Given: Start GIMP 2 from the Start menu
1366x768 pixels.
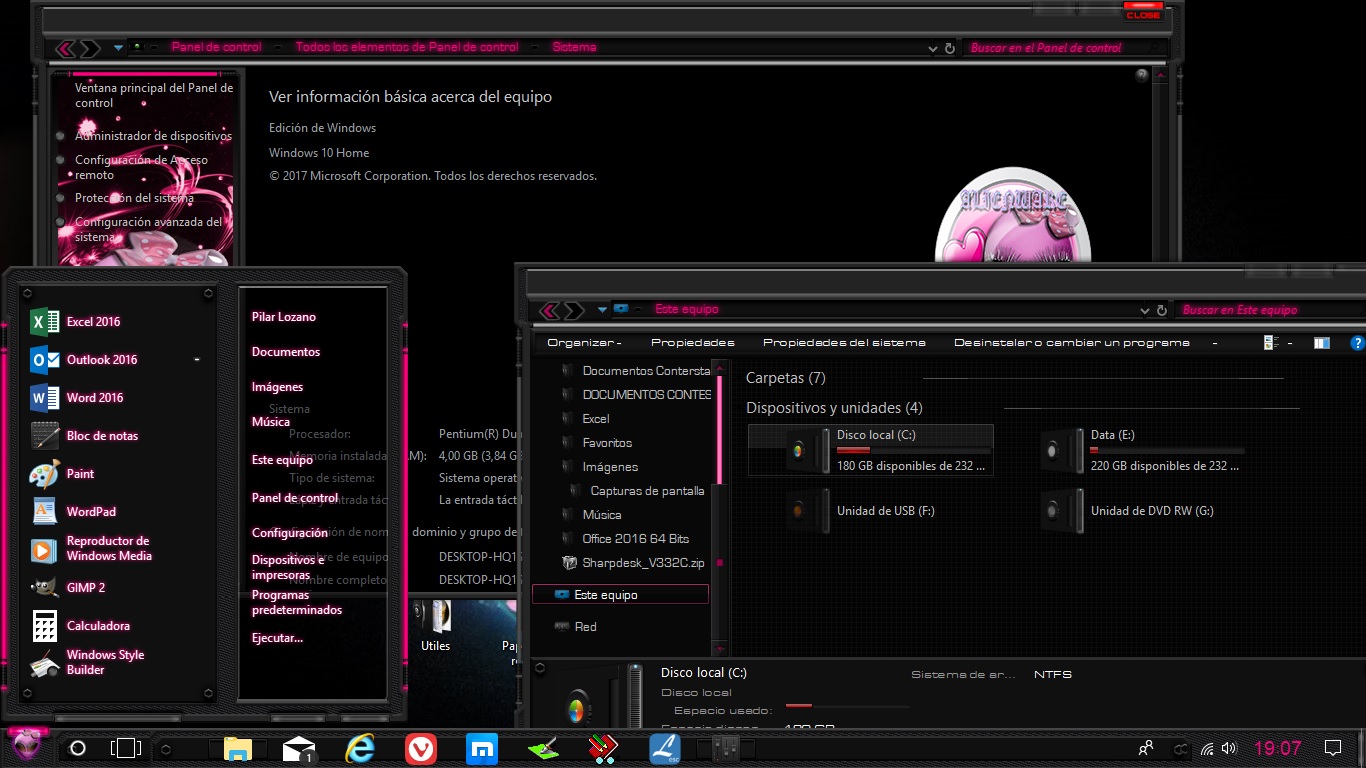Looking at the screenshot, I should click(x=68, y=588).
